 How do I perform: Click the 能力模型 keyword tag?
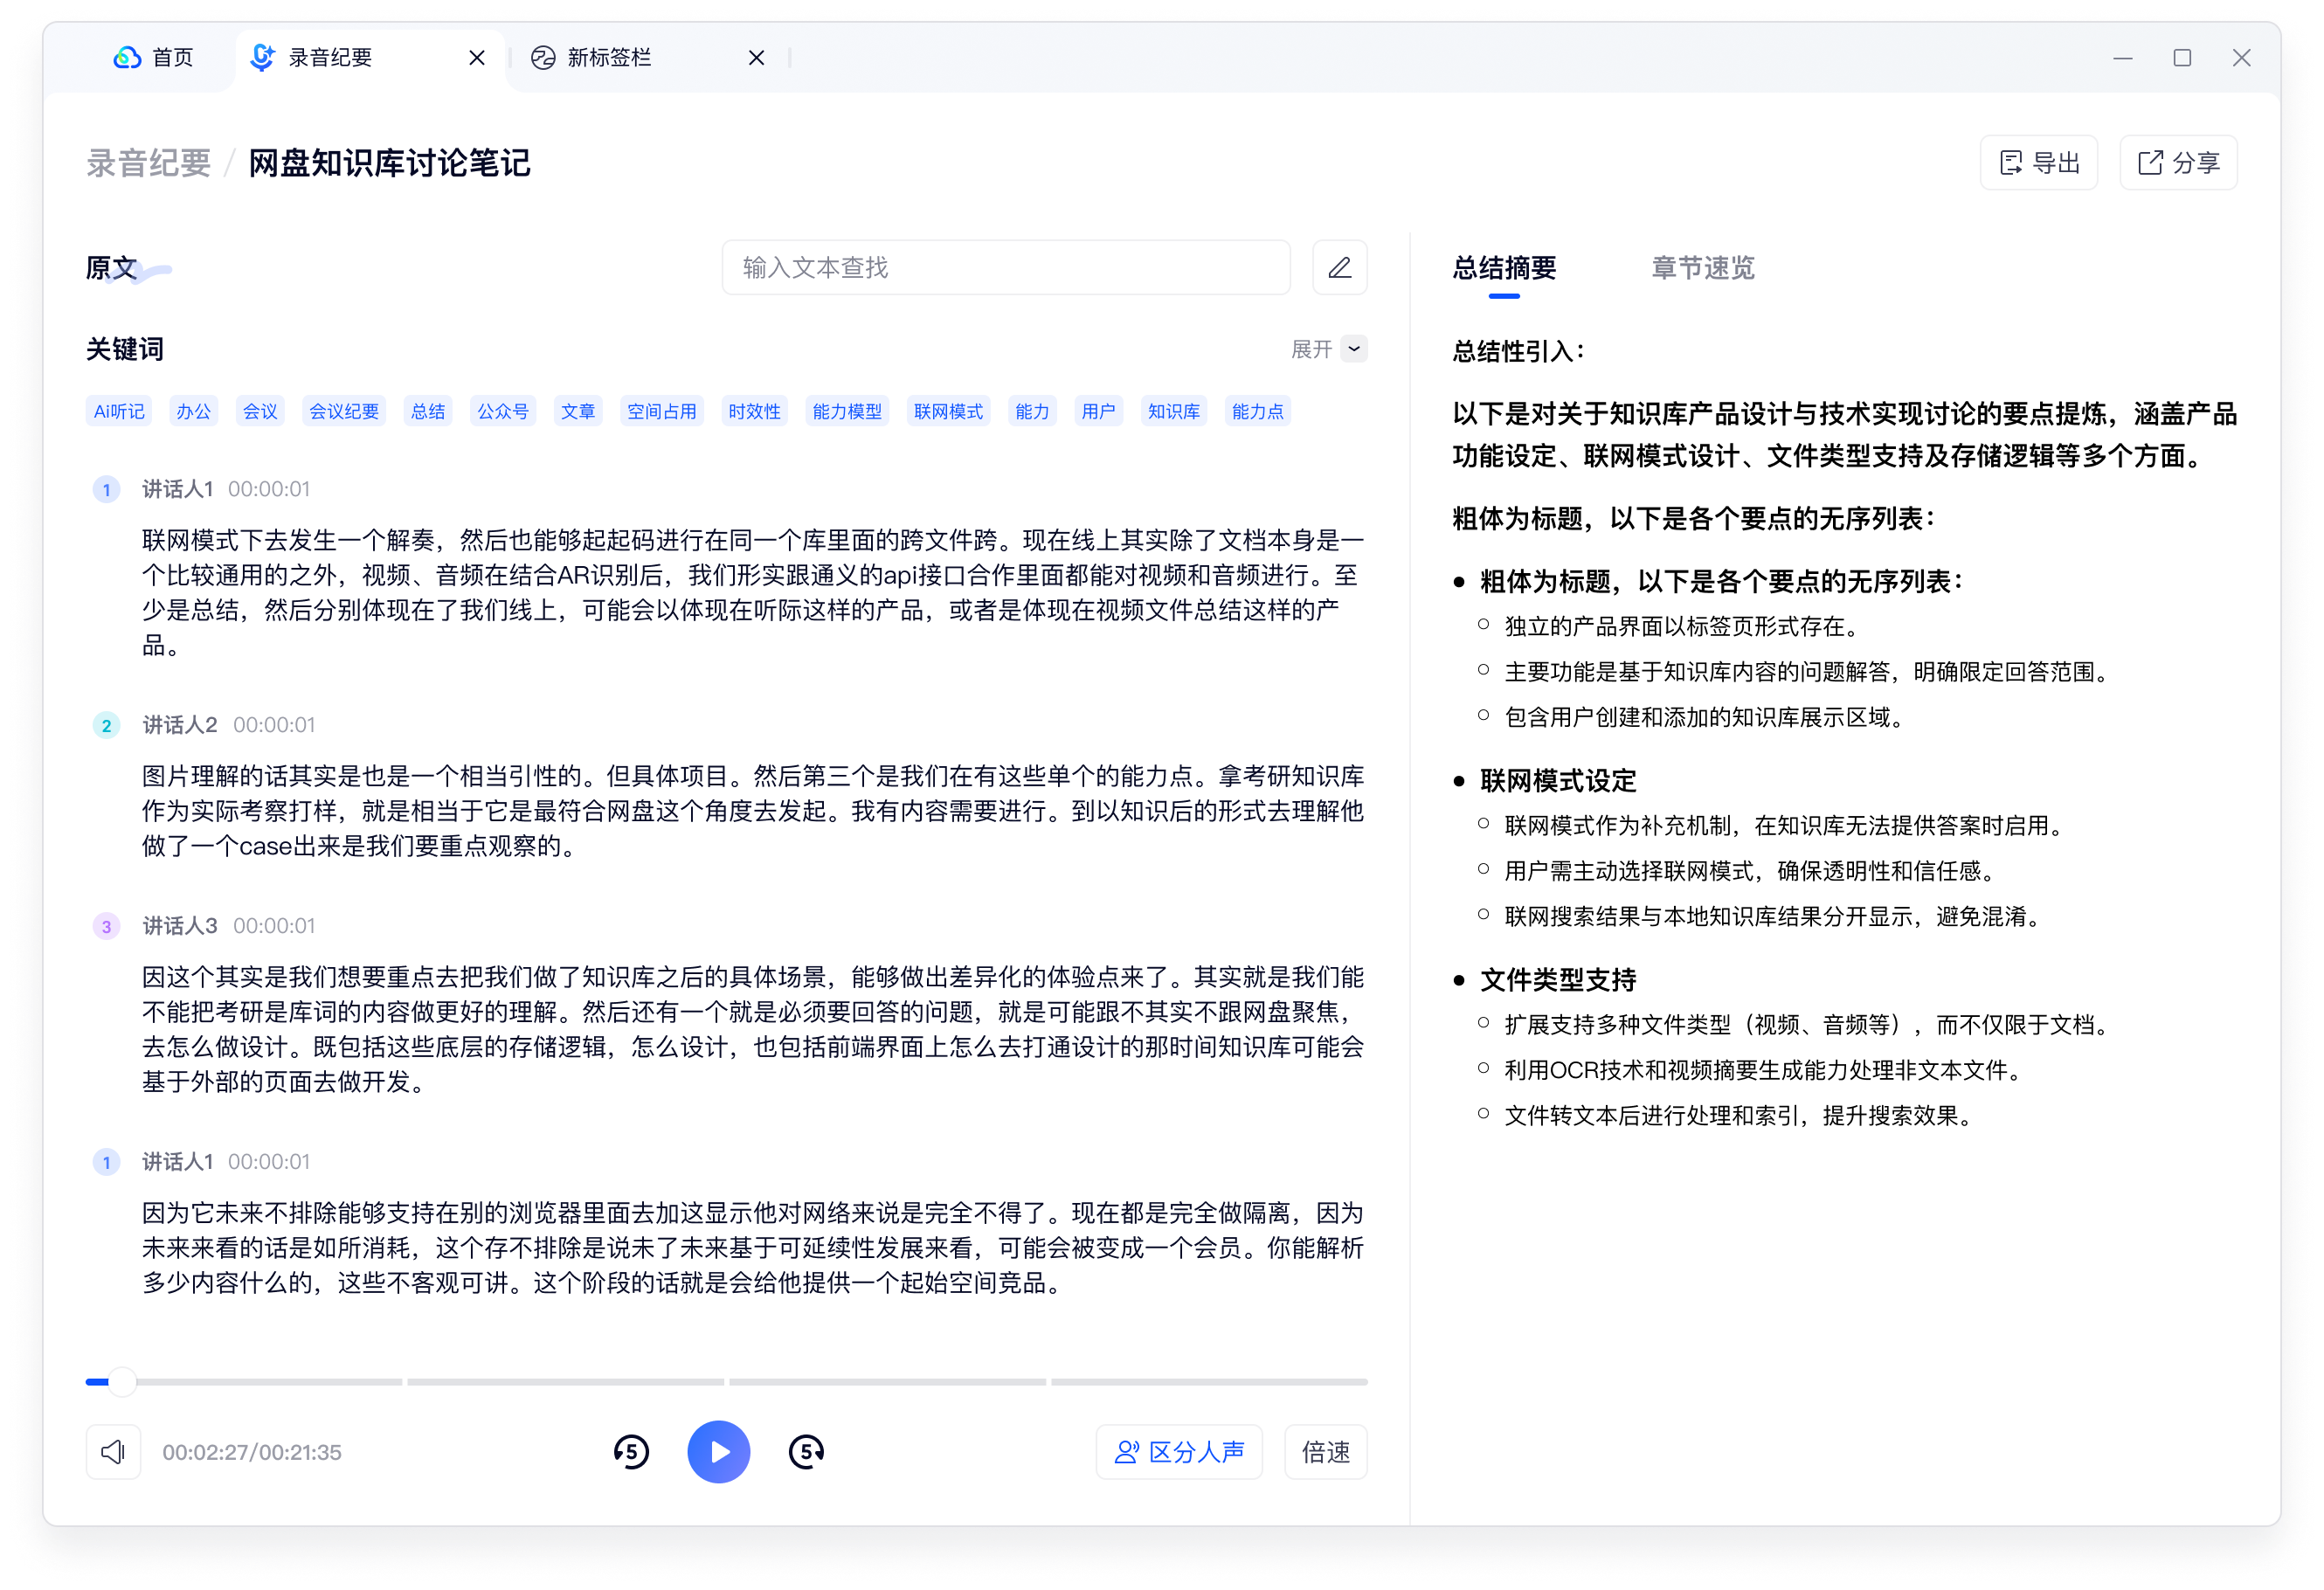(847, 411)
